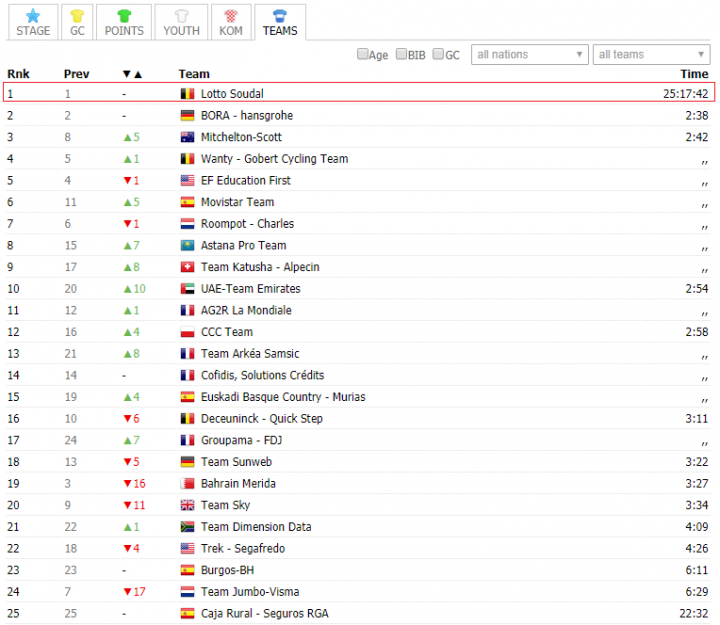
Task: Open Euskadi Basque Country - Murias link
Action: pos(283,397)
